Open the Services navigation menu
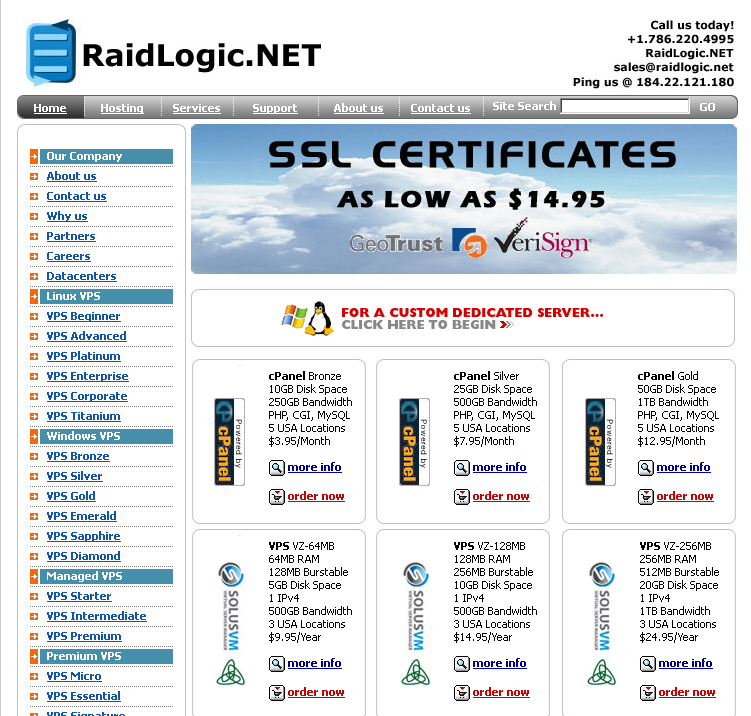This screenshot has height=716, width=751. pos(196,108)
